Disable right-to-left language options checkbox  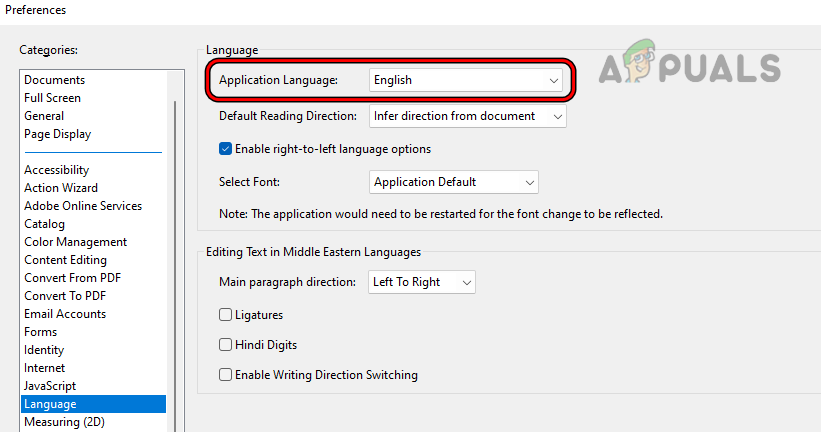[x=225, y=149]
